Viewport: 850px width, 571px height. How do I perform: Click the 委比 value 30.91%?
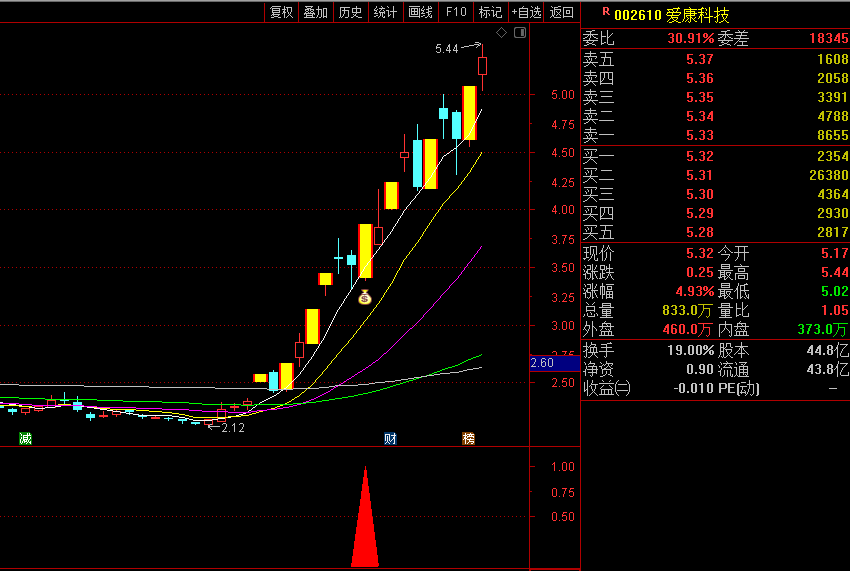(691, 39)
